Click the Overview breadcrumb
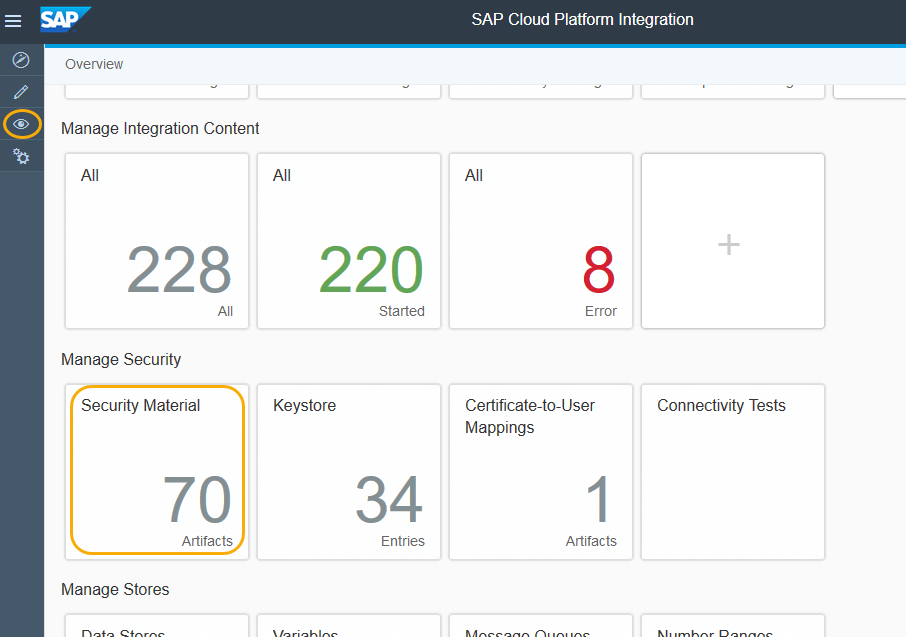The width and height of the screenshot is (906, 637). 94,64
